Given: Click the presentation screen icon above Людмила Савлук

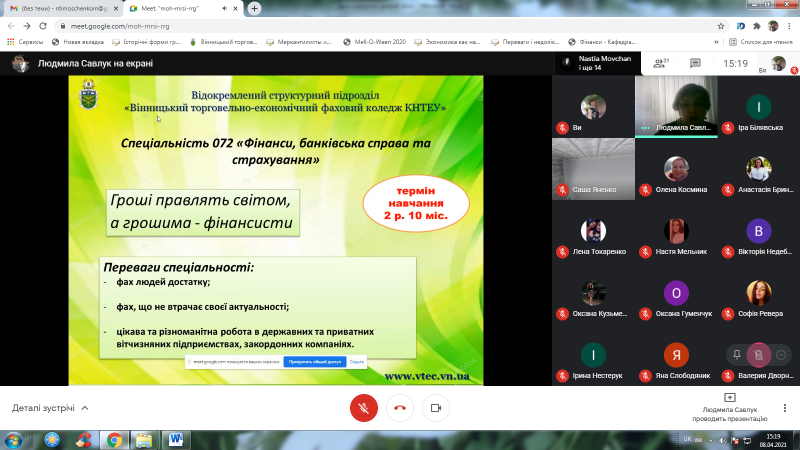Looking at the screenshot, I should (x=730, y=397).
